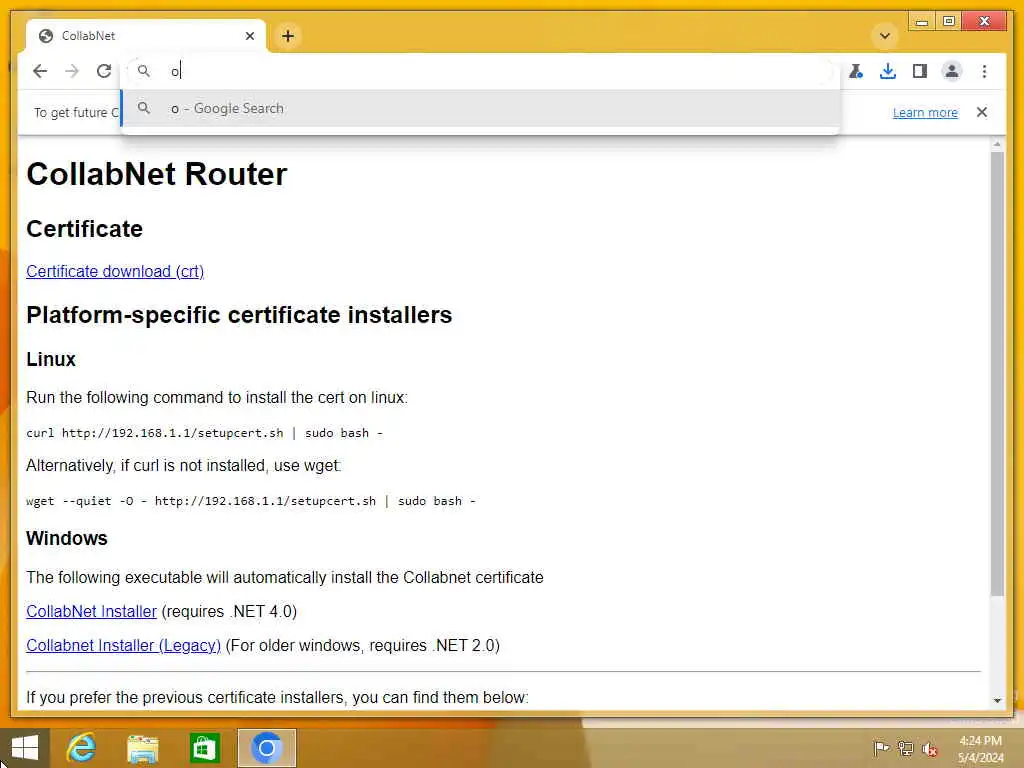Open the Certificate download (crt) link
Image resolution: width=1024 pixels, height=768 pixels.
coord(115,271)
